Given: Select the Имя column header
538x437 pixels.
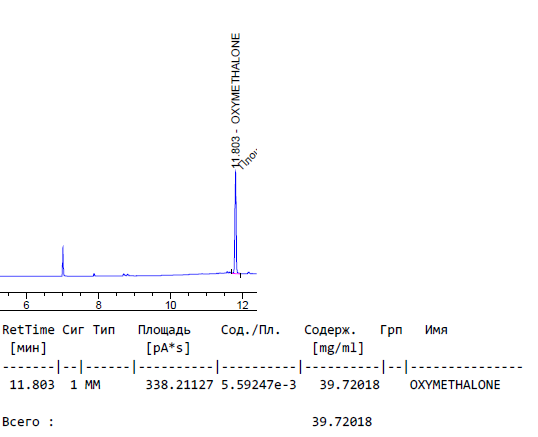Looking at the screenshot, I should pyautogui.click(x=436, y=330).
